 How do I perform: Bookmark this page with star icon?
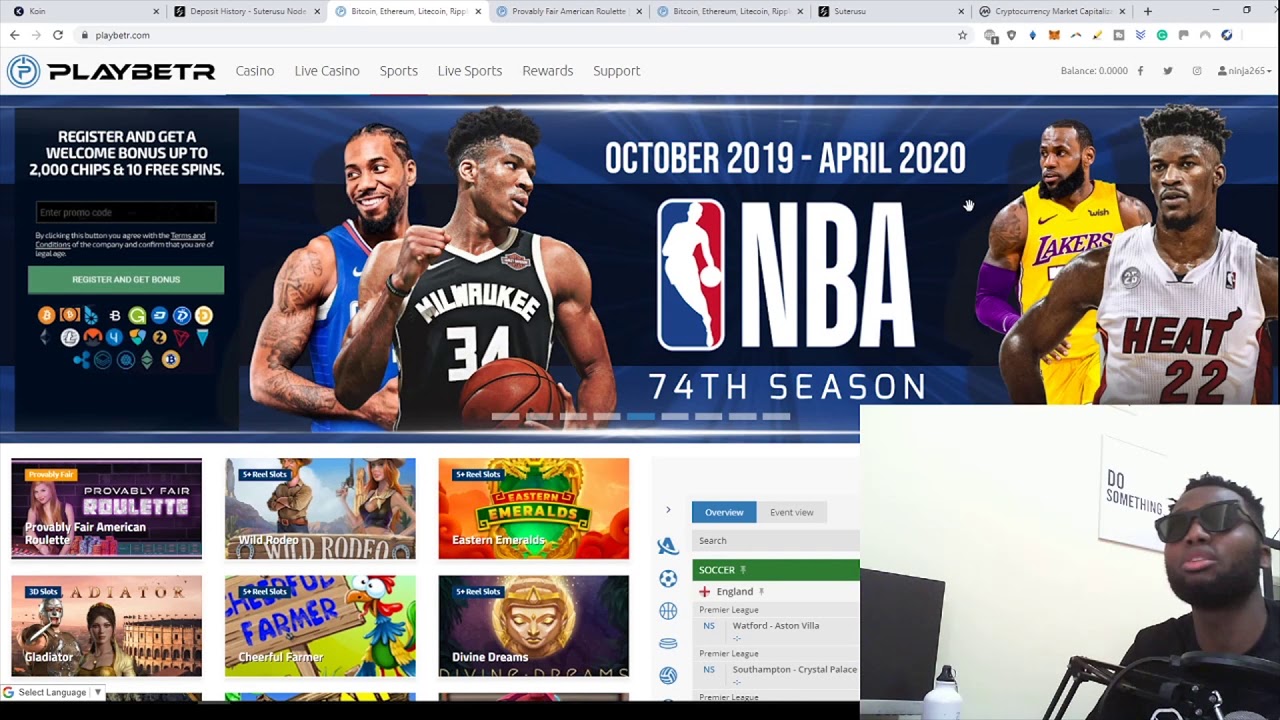(962, 35)
